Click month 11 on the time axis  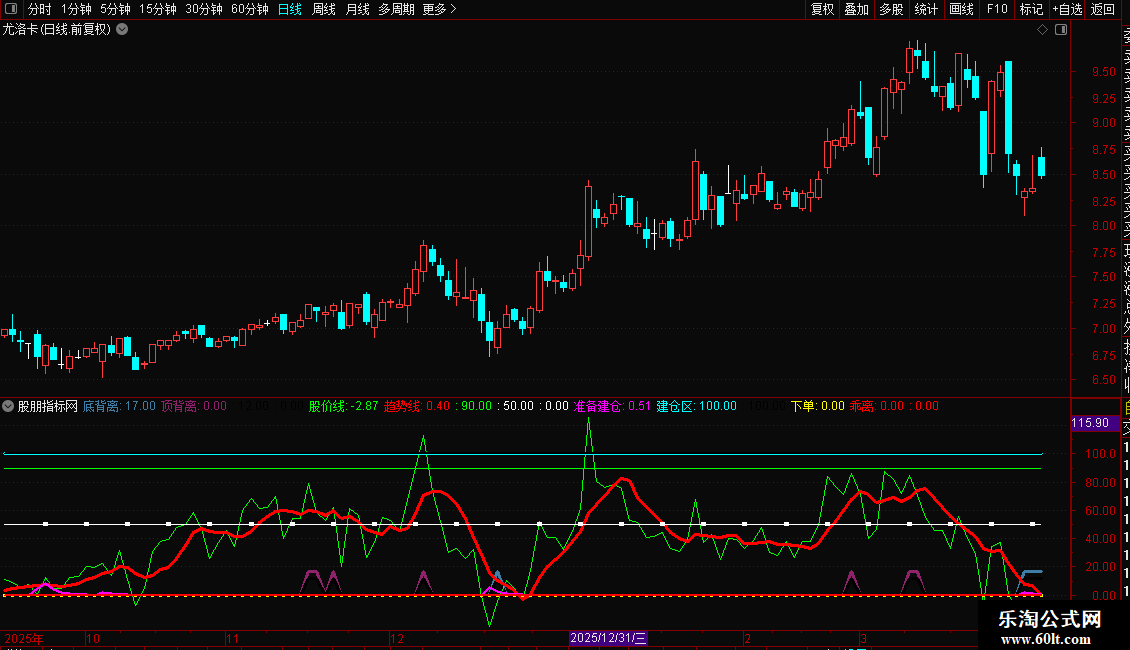(232, 638)
